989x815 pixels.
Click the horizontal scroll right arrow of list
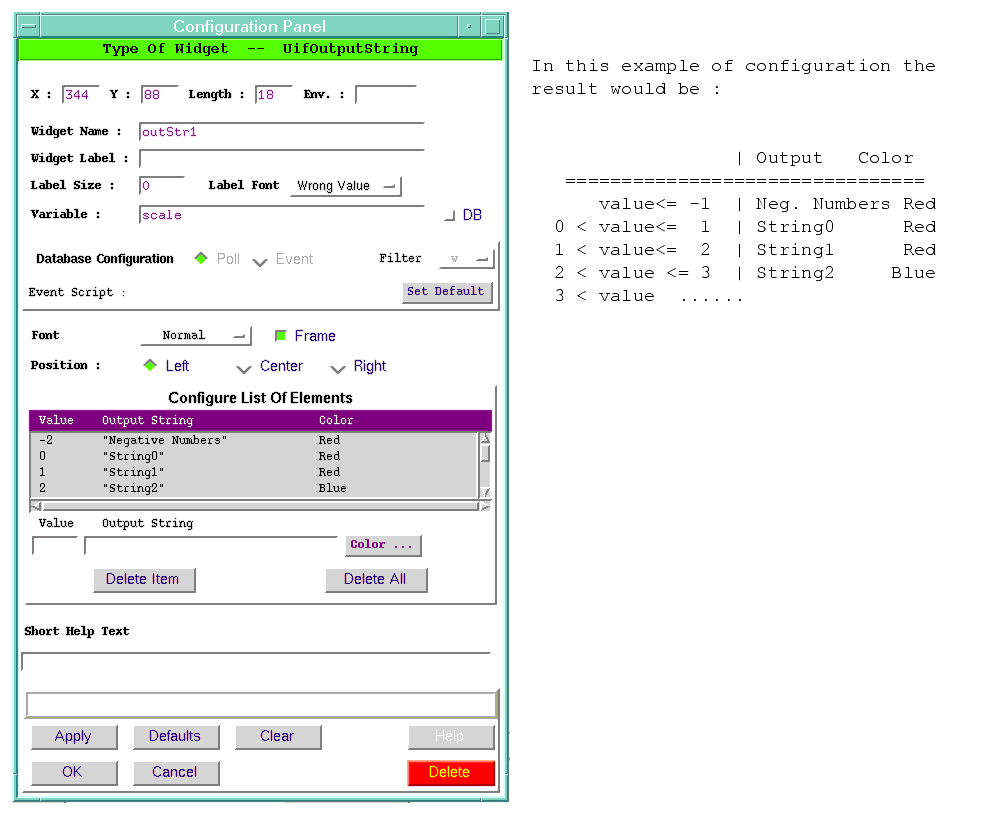point(485,506)
